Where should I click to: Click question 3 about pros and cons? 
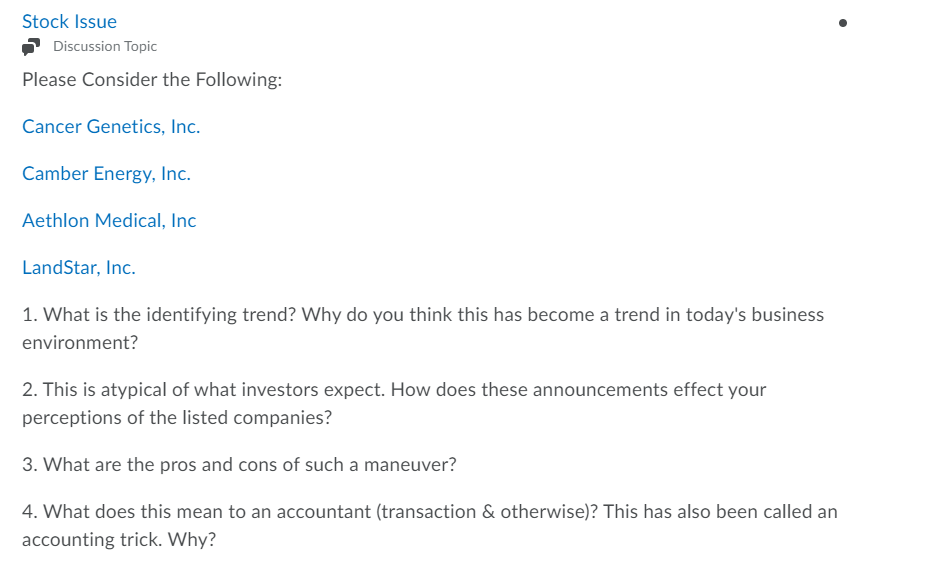point(239,465)
